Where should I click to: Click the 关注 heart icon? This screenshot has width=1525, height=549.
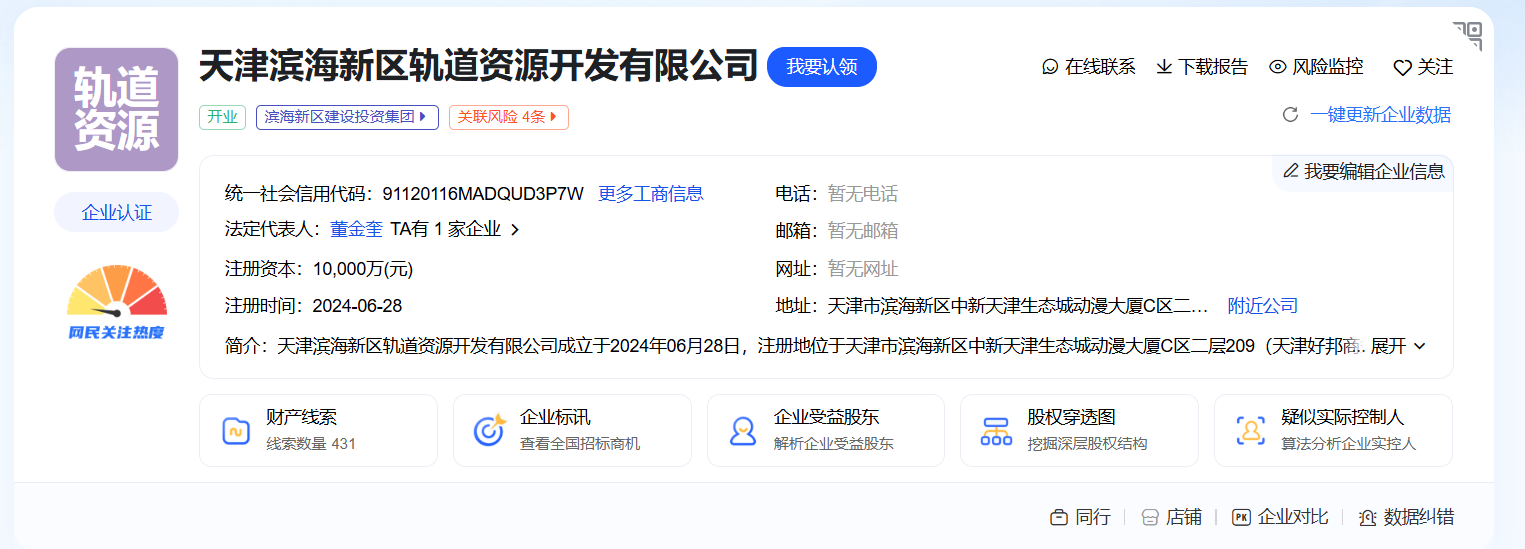click(1402, 68)
